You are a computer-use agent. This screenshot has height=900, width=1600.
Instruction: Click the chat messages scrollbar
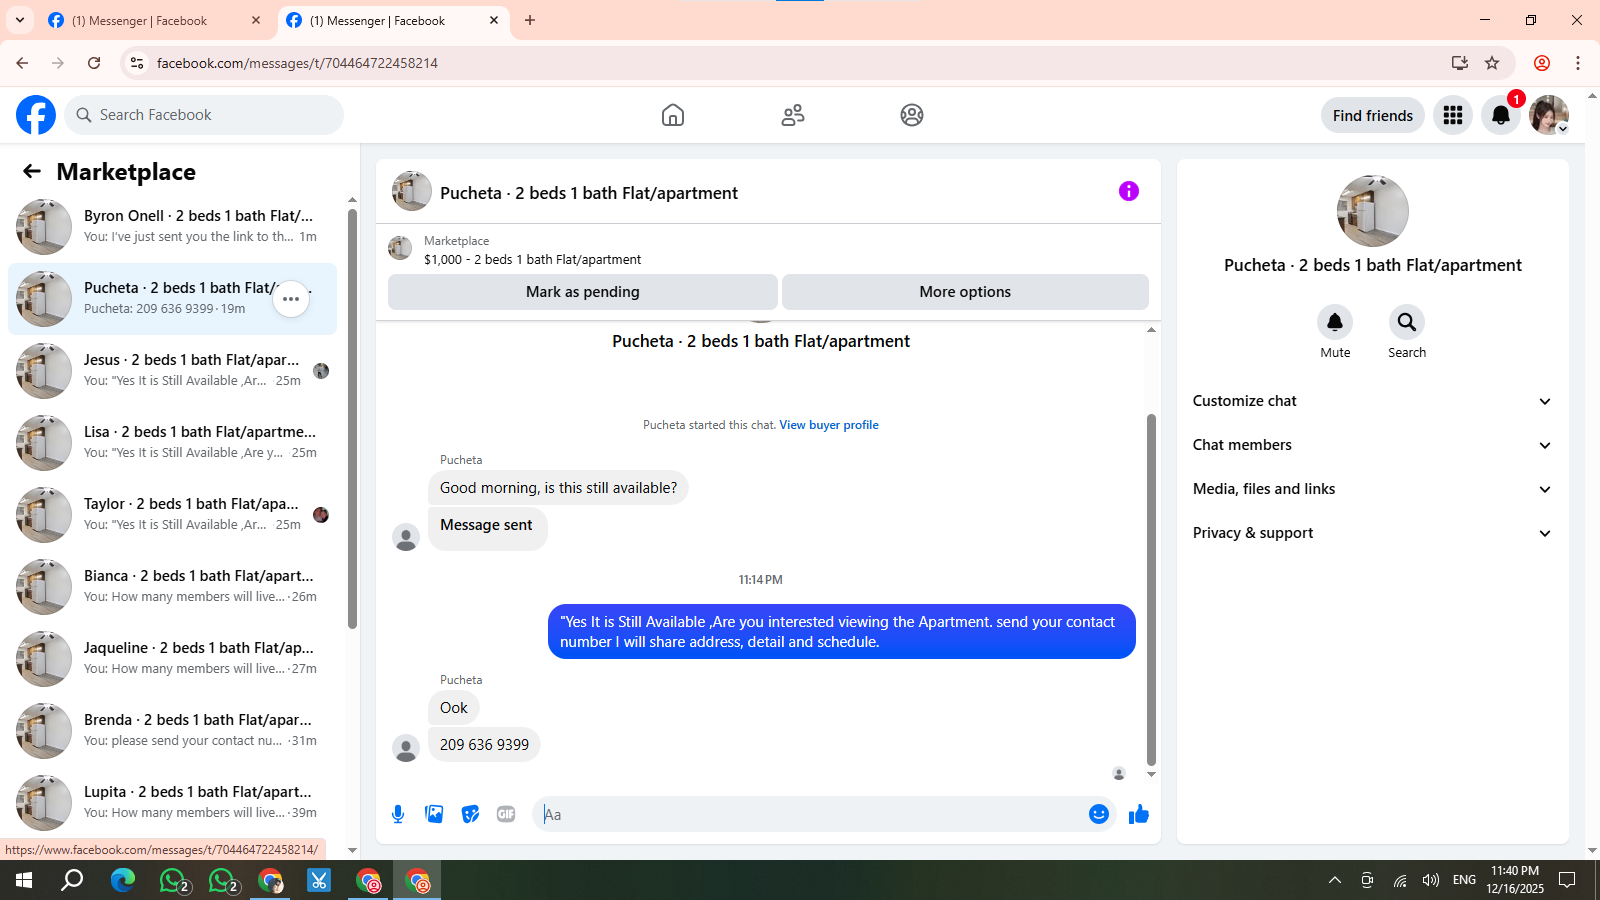(x=1151, y=589)
